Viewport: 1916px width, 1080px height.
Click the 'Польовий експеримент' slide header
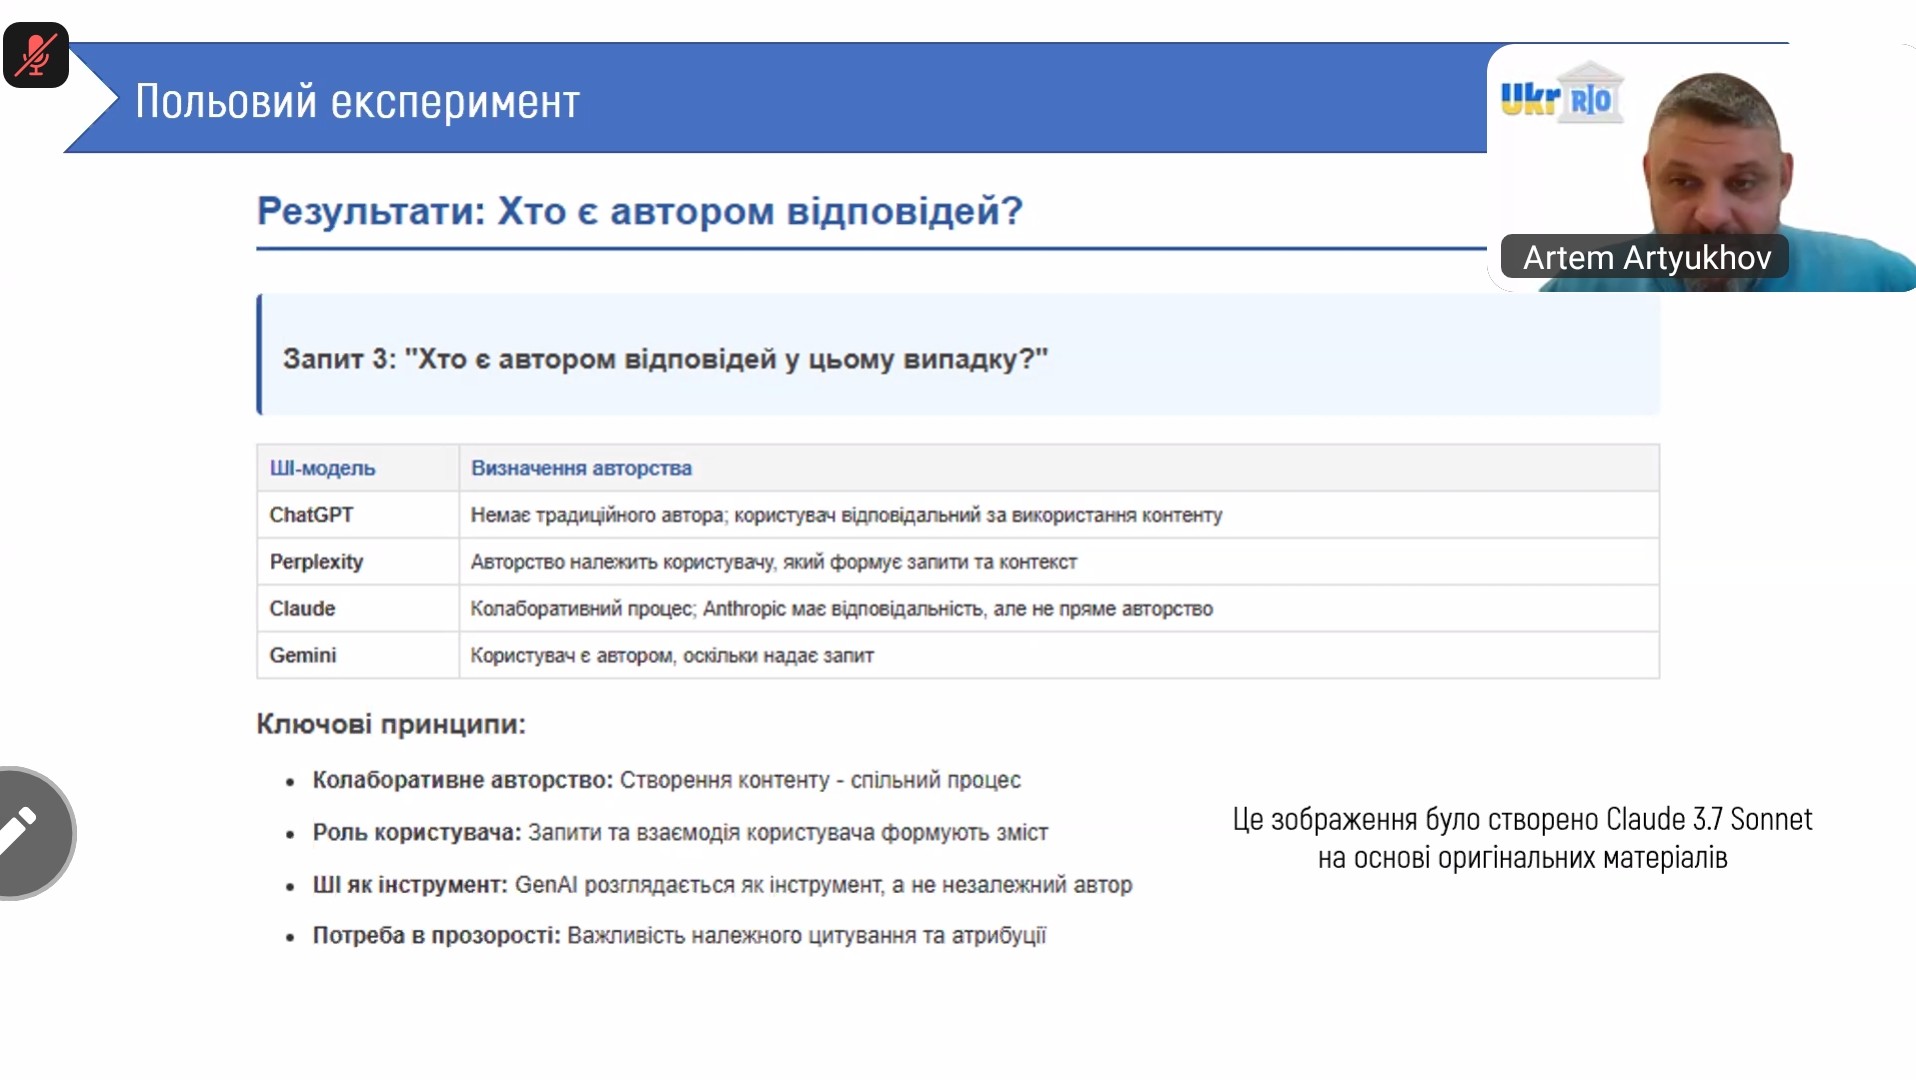[x=357, y=101]
